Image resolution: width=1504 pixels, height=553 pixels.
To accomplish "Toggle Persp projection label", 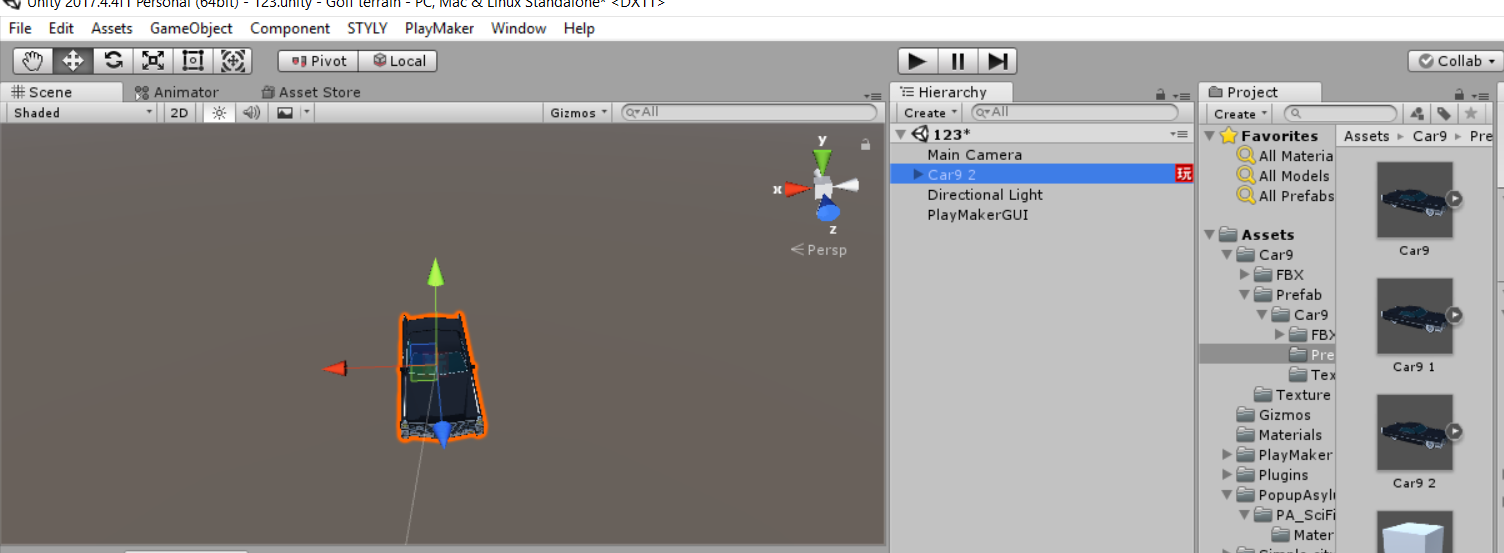I will 818,250.
